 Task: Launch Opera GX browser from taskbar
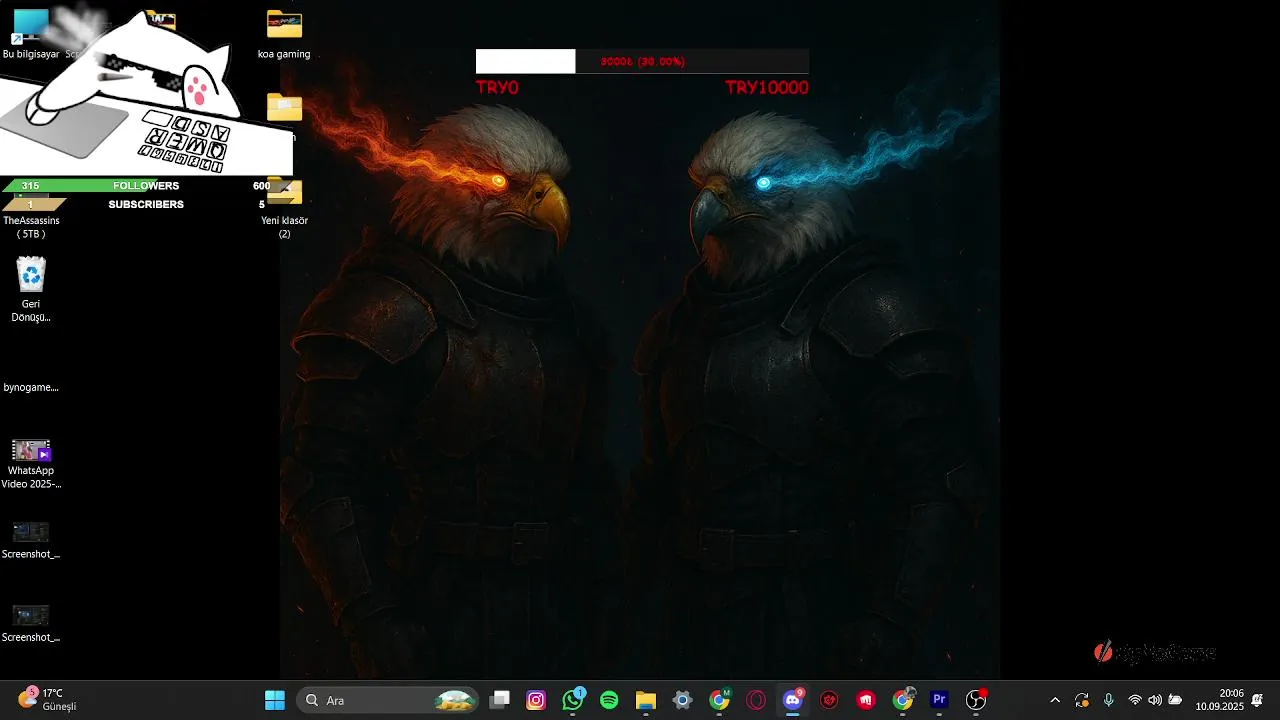[756, 700]
